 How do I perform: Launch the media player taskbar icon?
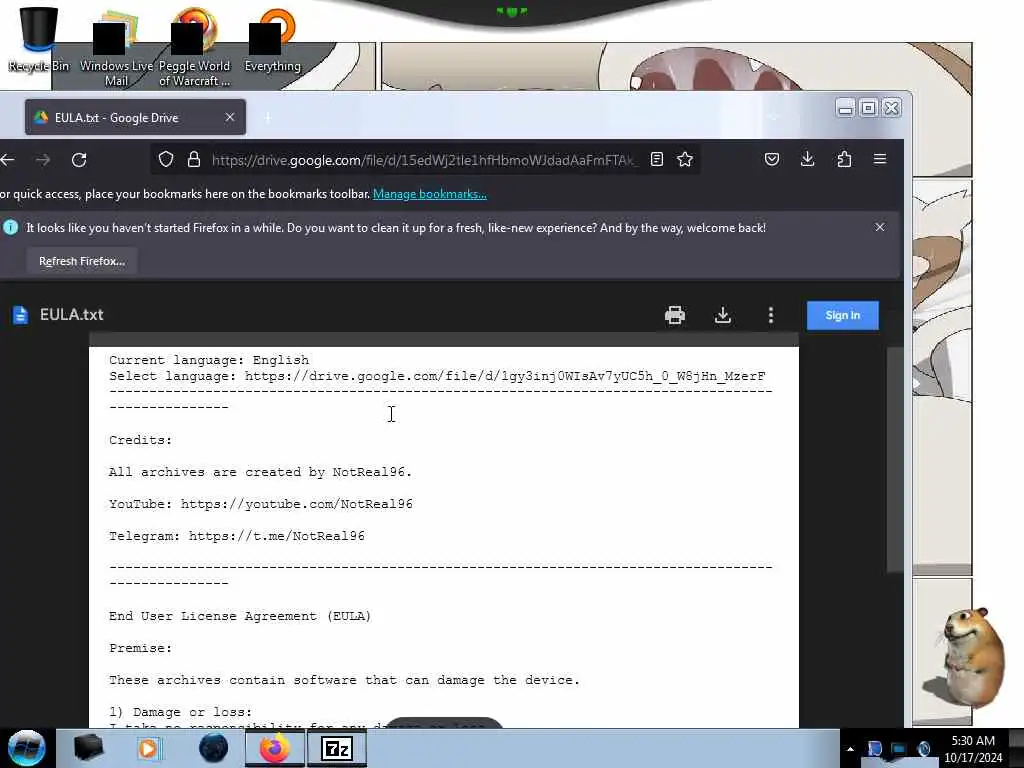coord(148,748)
